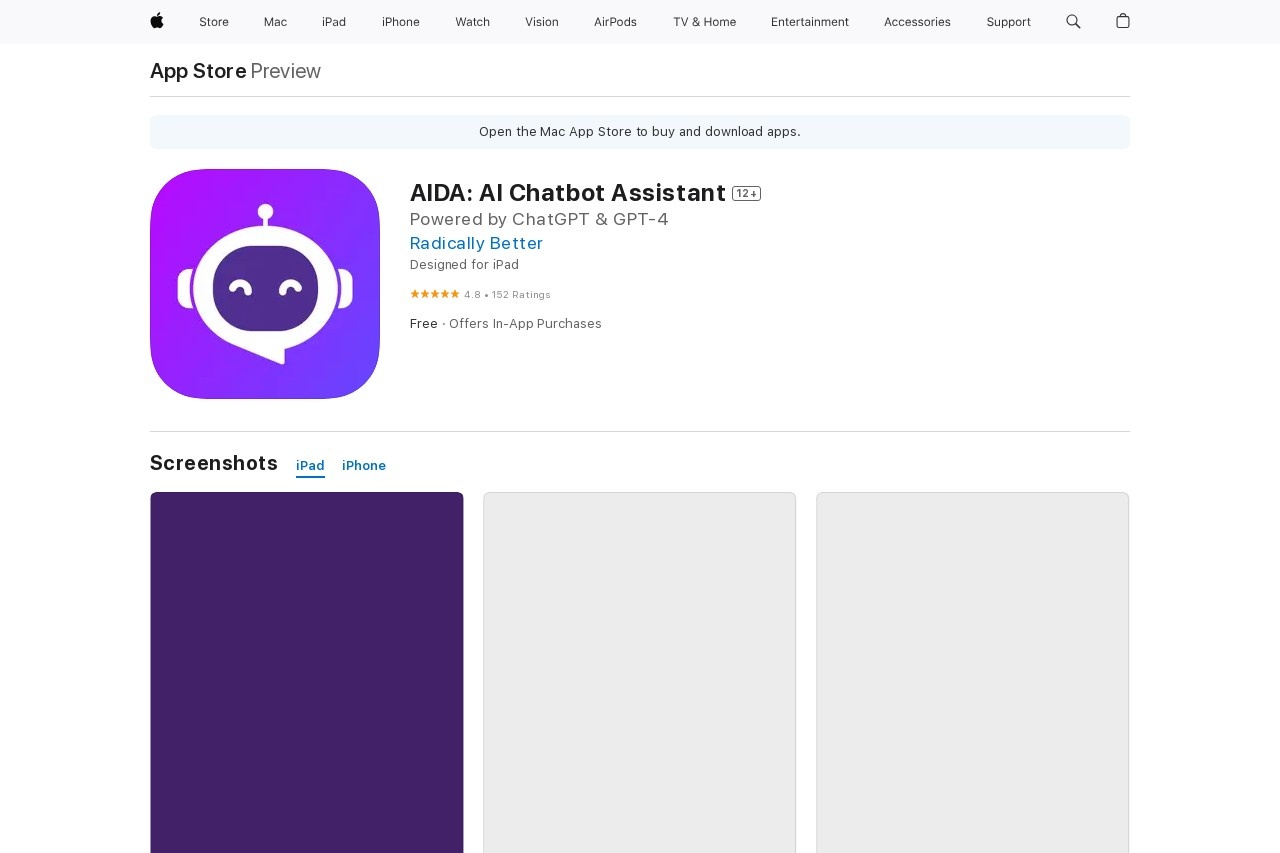Click the AIDA: AI Chatbot Assistant title
1280x853 pixels.
pos(568,193)
